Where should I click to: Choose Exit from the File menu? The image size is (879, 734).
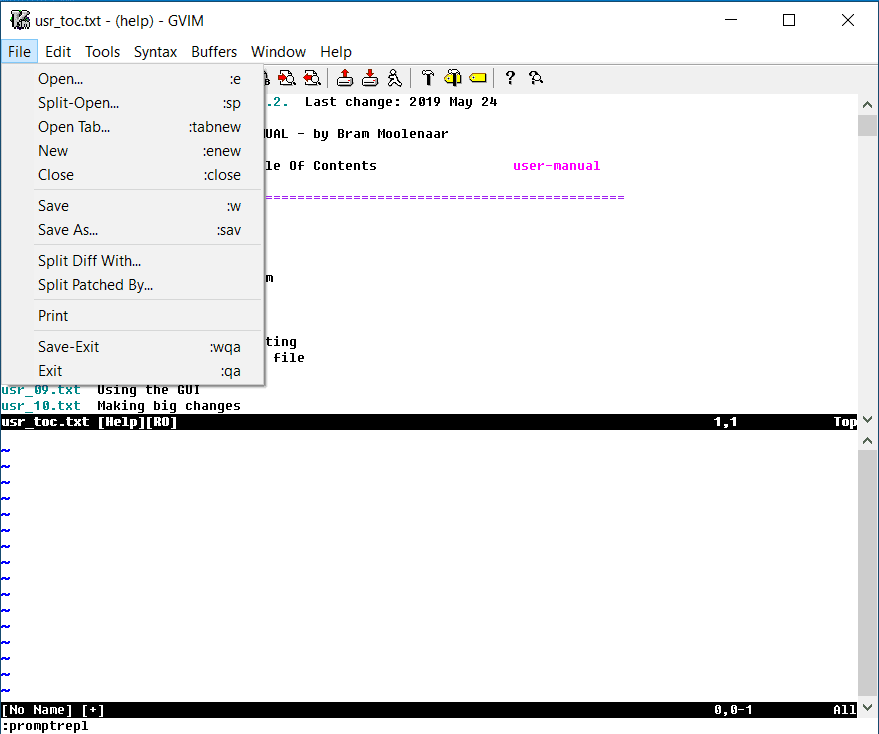[x=133, y=371]
